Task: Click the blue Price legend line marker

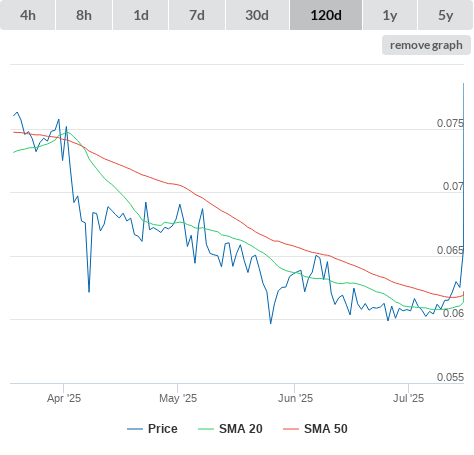Action: [x=135, y=429]
